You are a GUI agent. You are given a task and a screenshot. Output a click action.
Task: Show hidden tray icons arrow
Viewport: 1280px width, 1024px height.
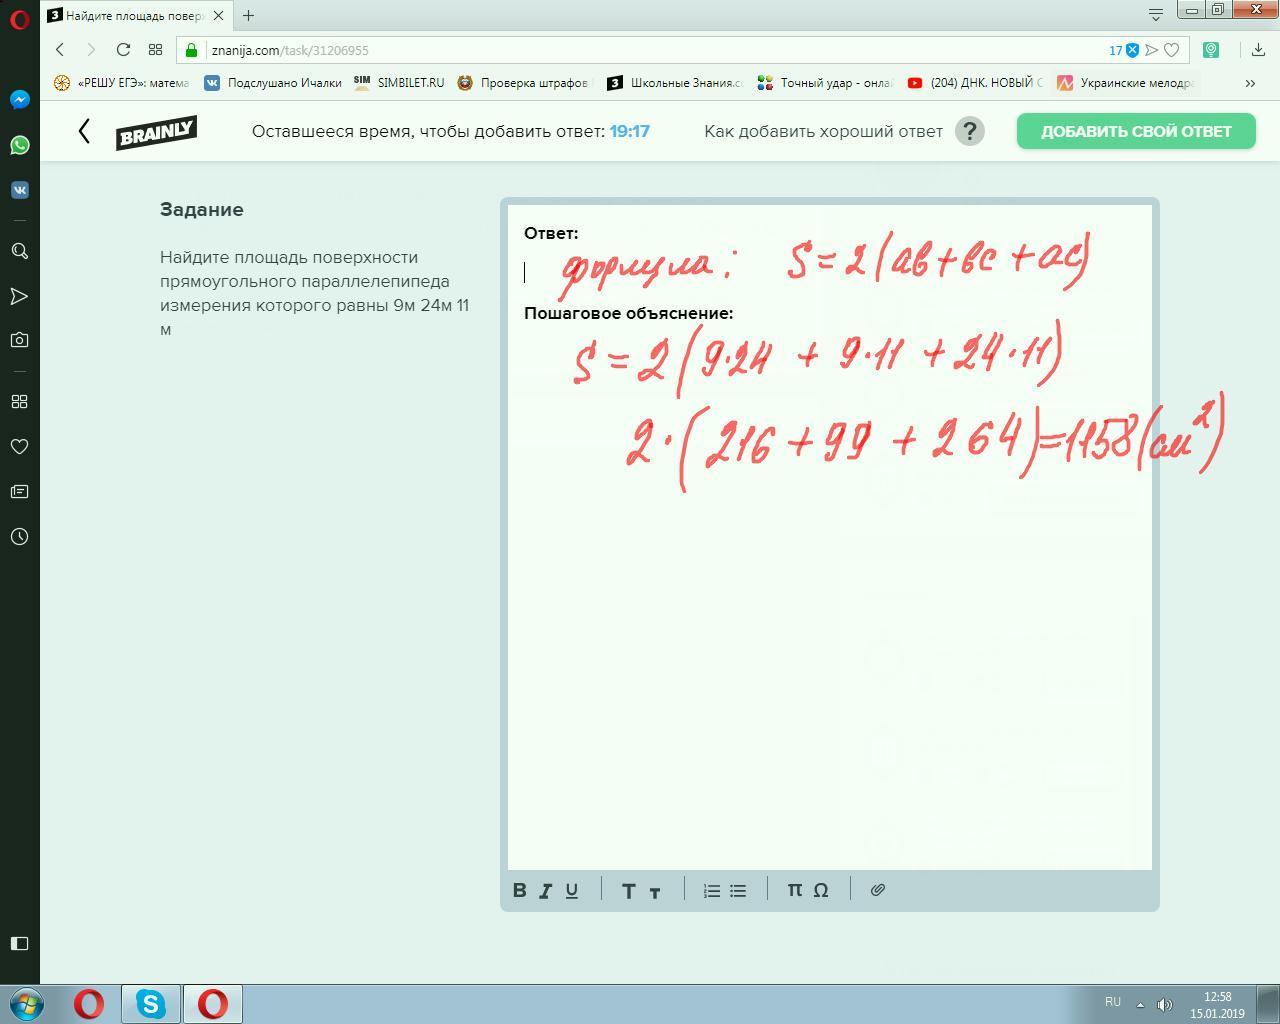click(x=1141, y=1004)
